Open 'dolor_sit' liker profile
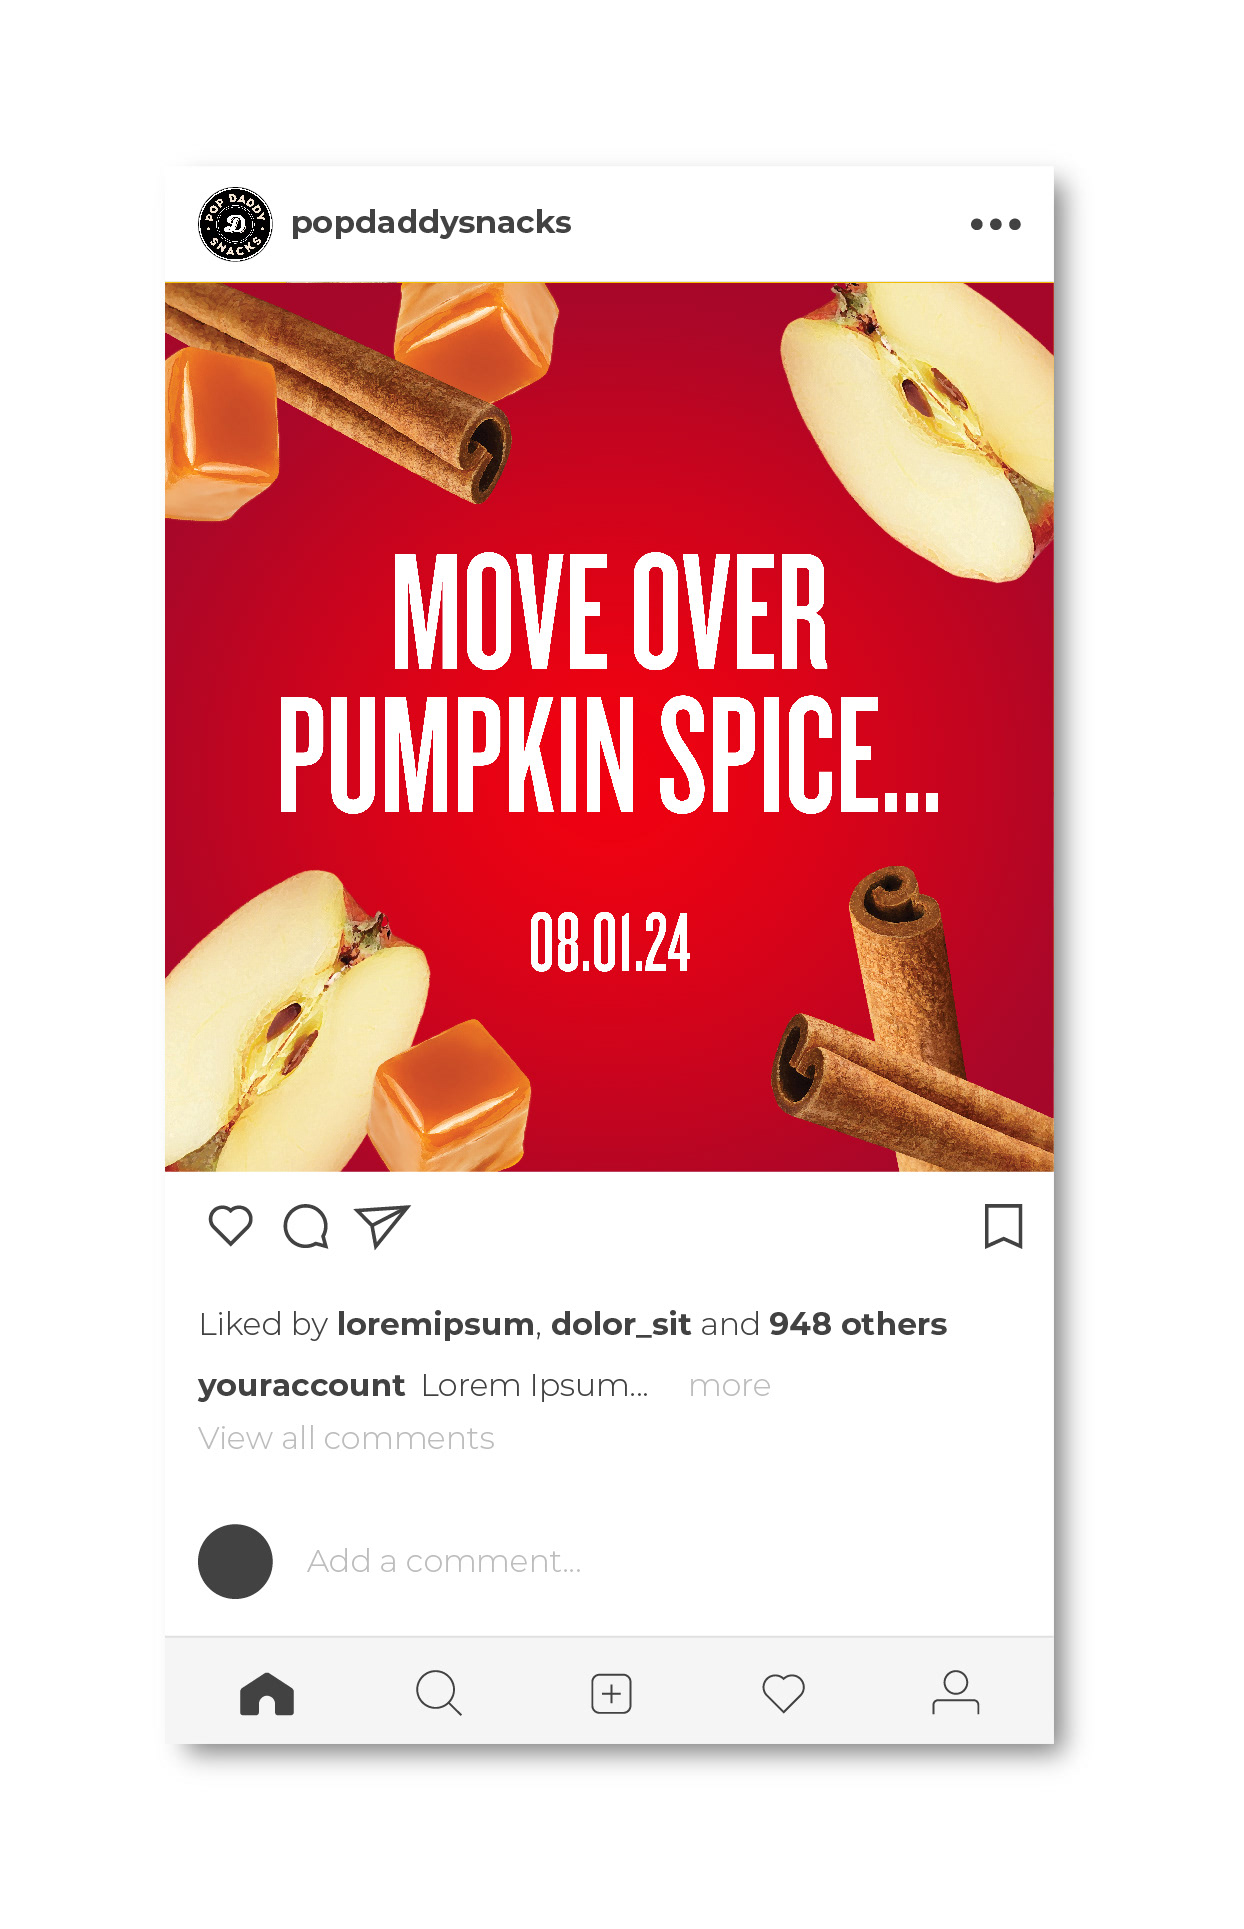Viewport: 1244px width, 1929px height. click(x=621, y=1324)
